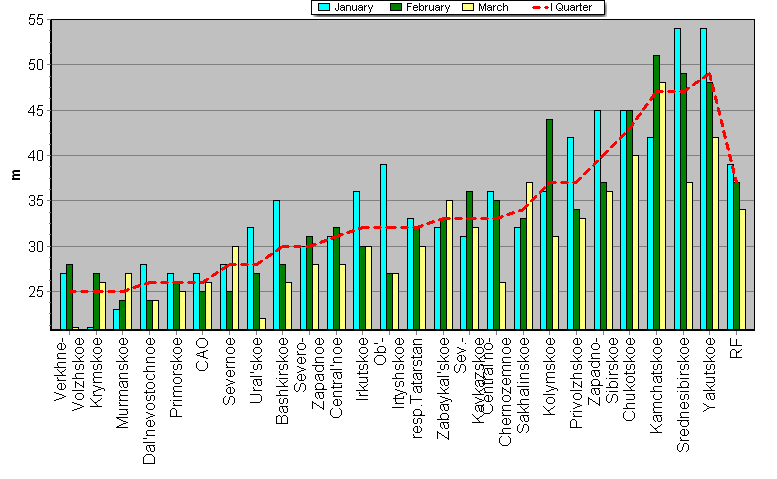
Task: Click the 'Verkhne-Volzhskoe' axis label
Action: [x=69, y=374]
